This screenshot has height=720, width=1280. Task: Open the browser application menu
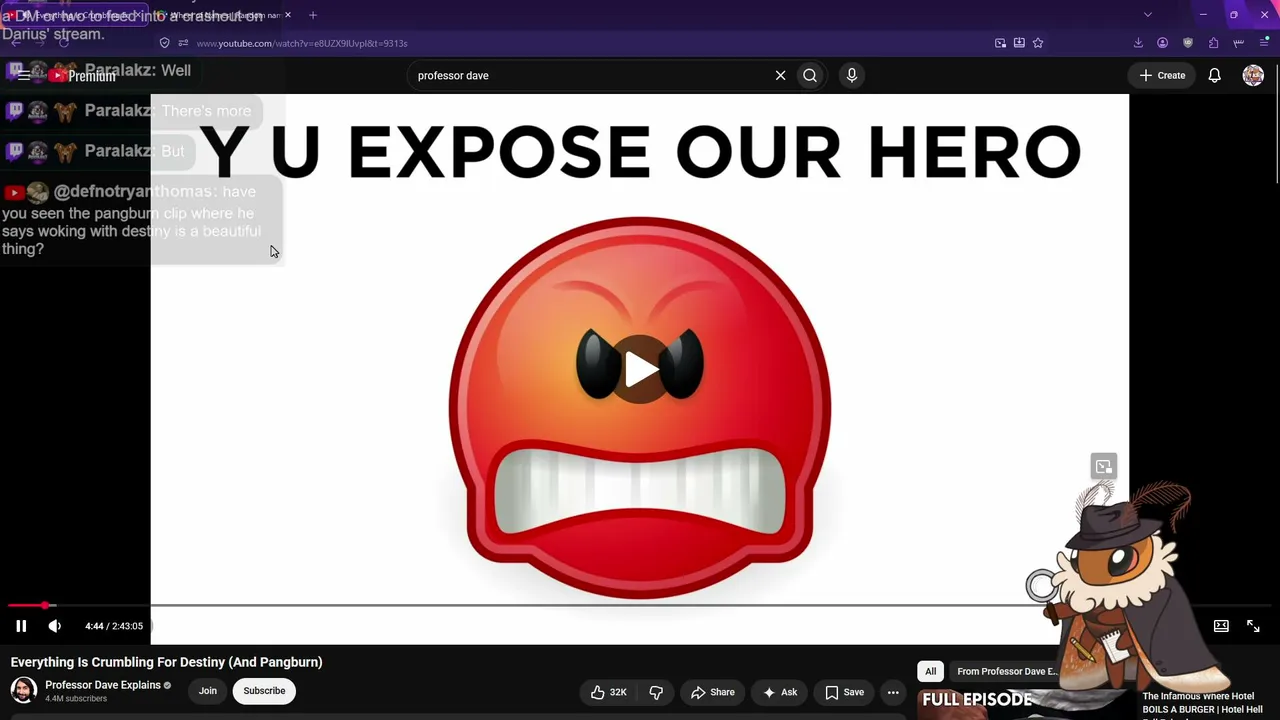1264,43
